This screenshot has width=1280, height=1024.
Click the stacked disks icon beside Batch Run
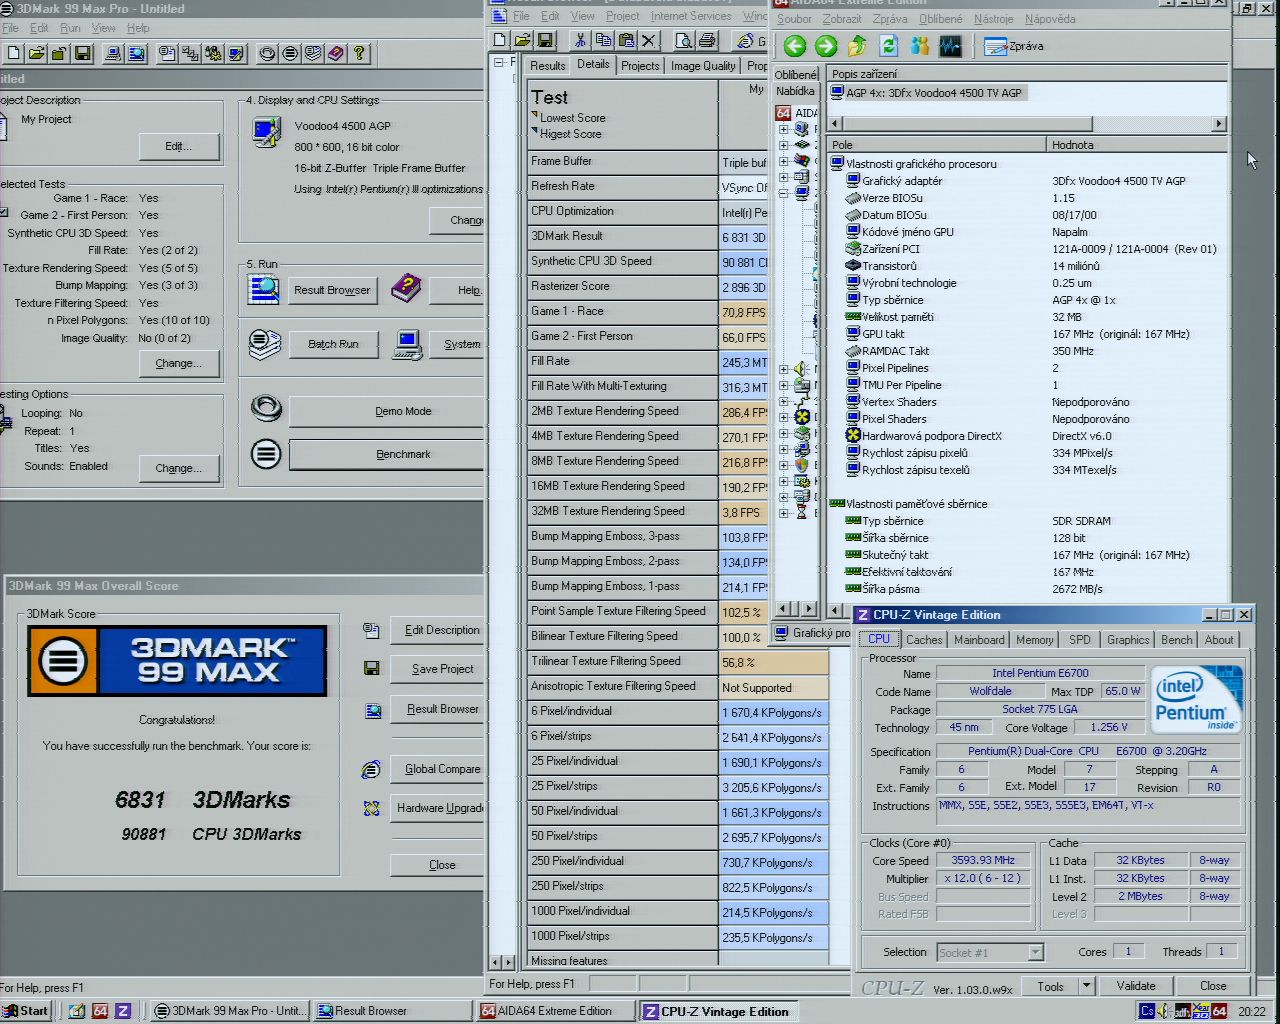coord(265,344)
